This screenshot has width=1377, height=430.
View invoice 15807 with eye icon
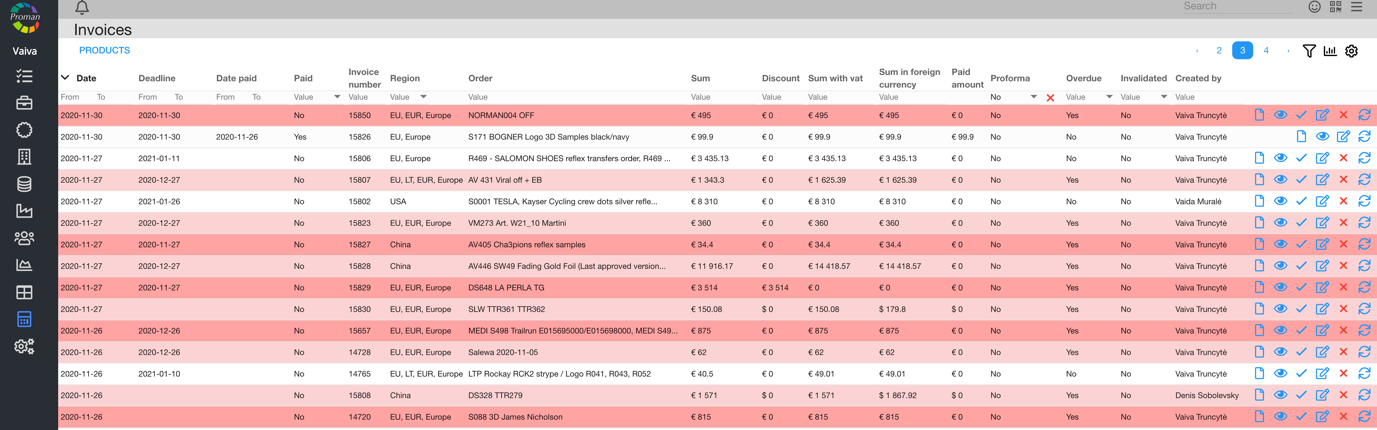click(x=1280, y=180)
